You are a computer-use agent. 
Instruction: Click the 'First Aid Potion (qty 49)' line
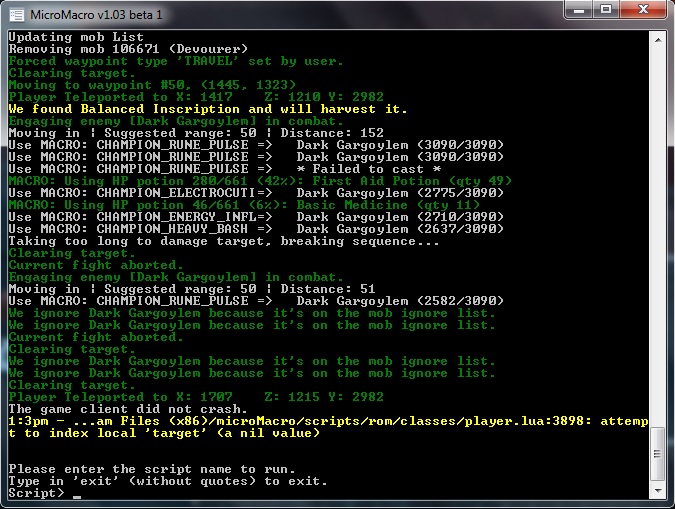(x=260, y=181)
